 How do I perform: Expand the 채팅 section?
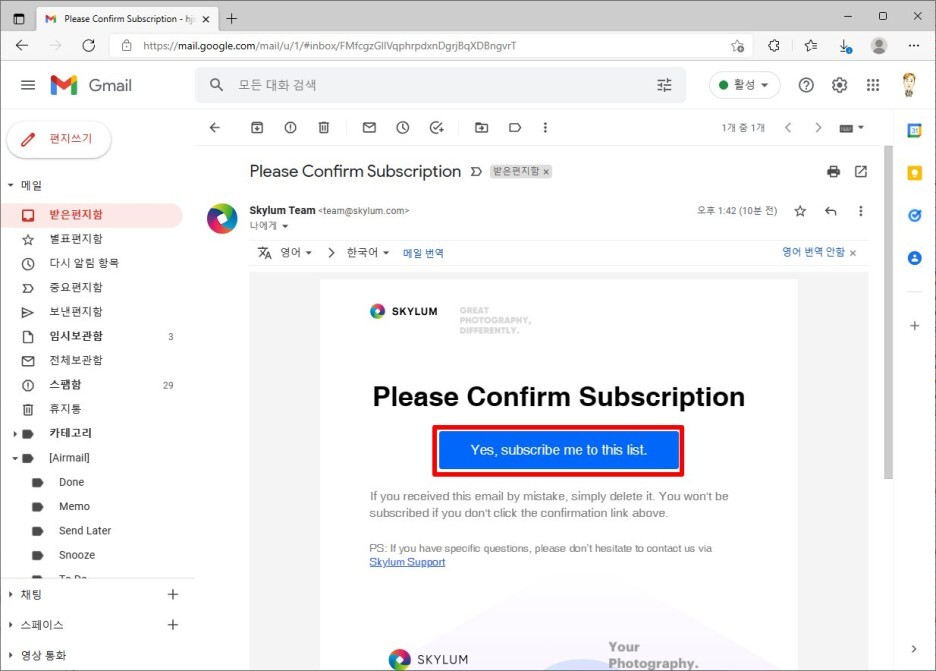(10, 595)
